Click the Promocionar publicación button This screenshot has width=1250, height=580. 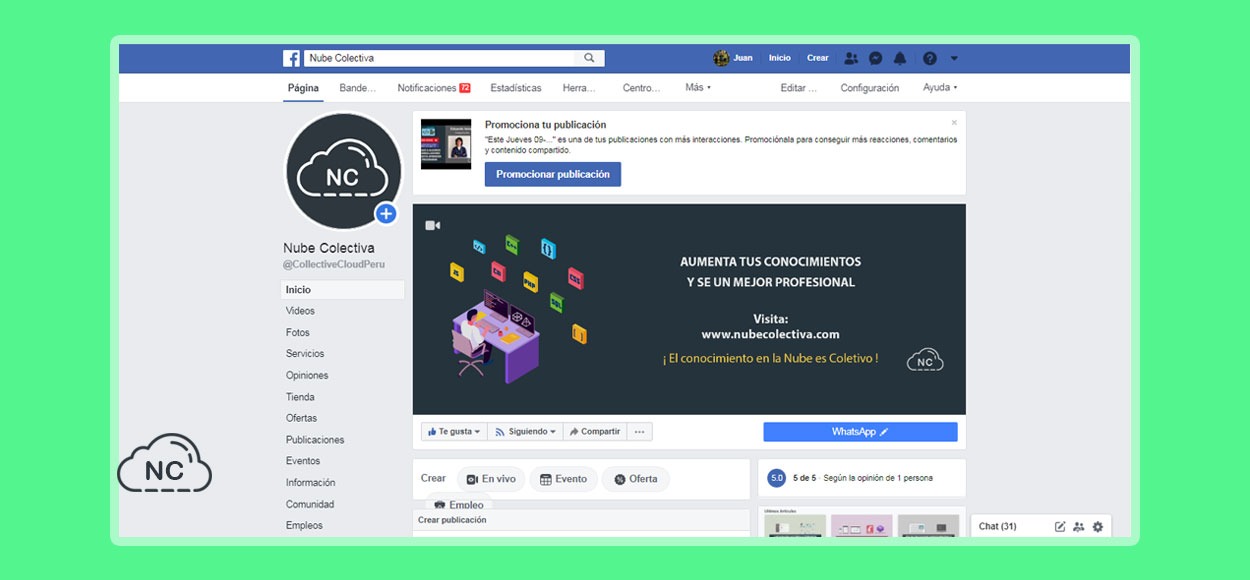pos(553,174)
